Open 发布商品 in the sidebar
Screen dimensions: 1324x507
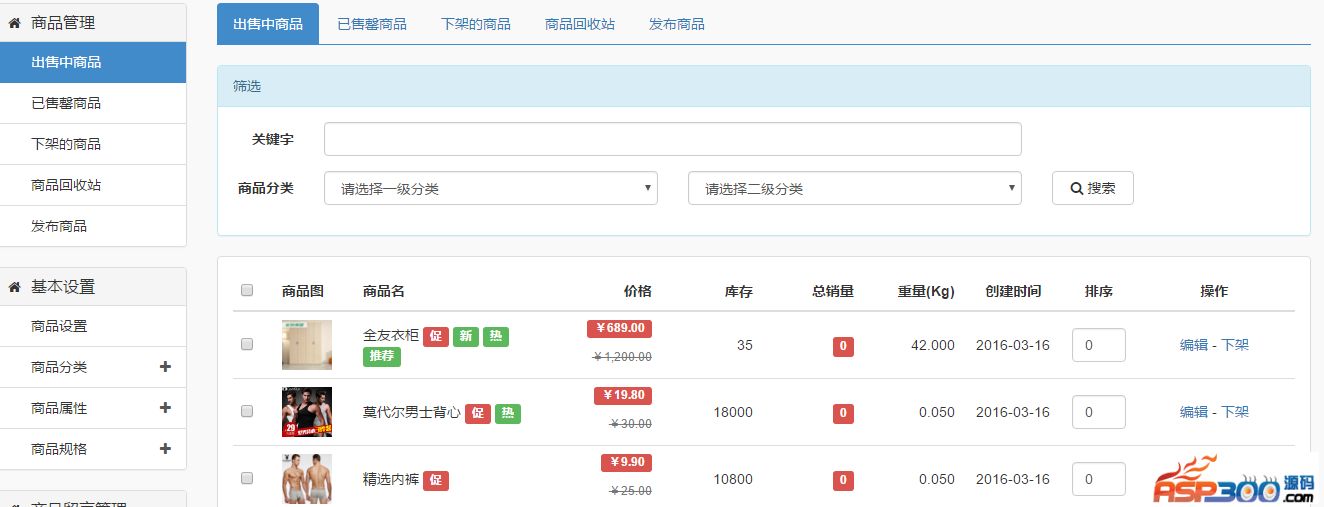[x=93, y=226]
